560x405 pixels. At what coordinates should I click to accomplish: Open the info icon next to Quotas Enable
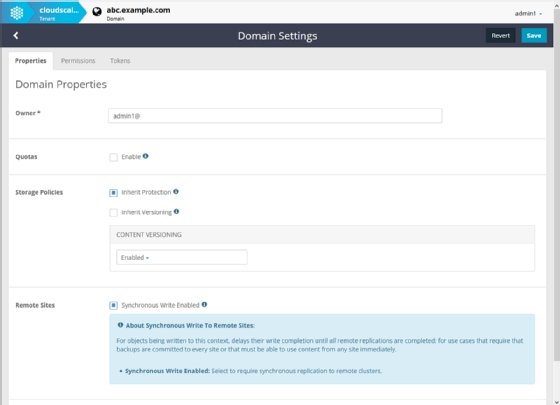pyautogui.click(x=145, y=156)
